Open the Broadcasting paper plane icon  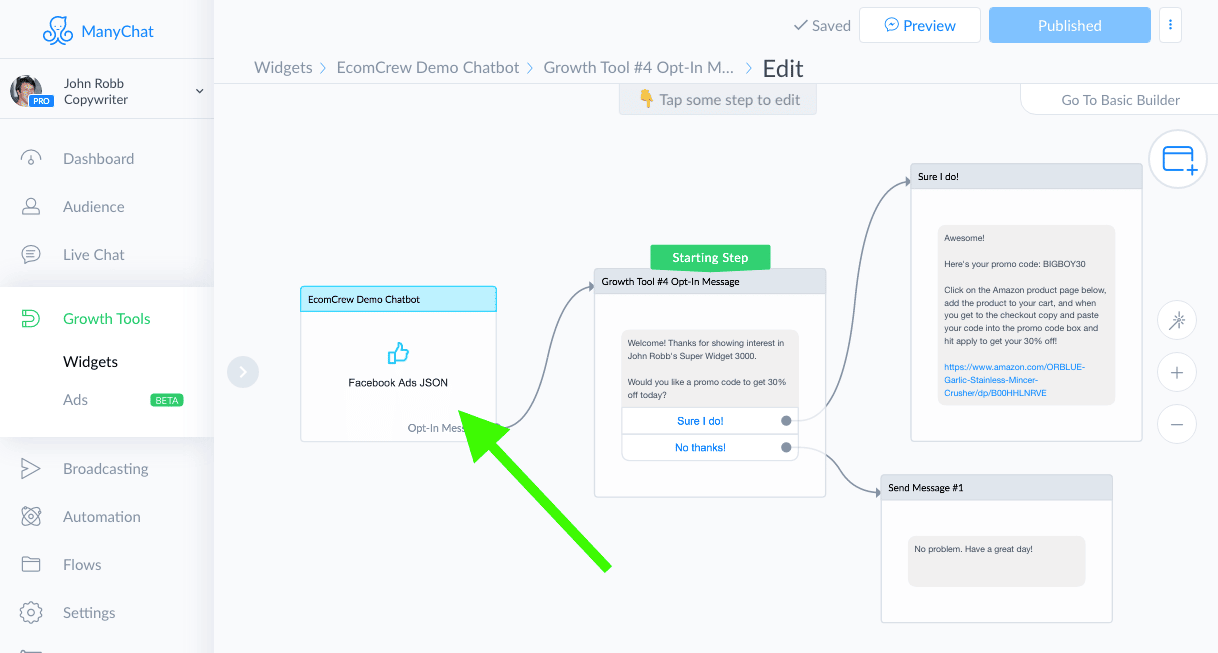click(31, 469)
